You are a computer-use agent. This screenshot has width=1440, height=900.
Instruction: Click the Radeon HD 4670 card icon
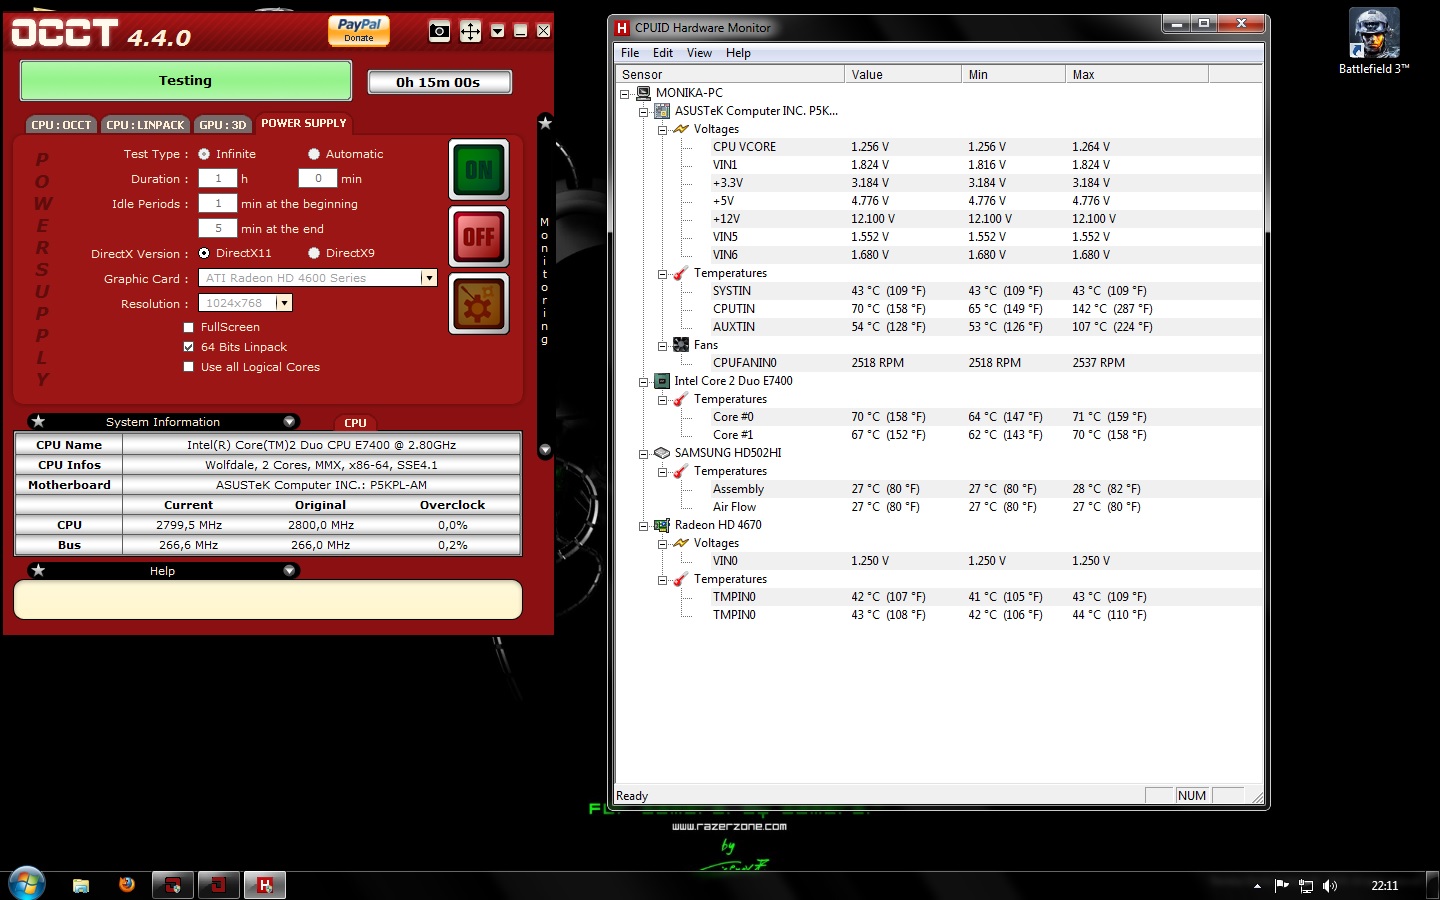662,525
